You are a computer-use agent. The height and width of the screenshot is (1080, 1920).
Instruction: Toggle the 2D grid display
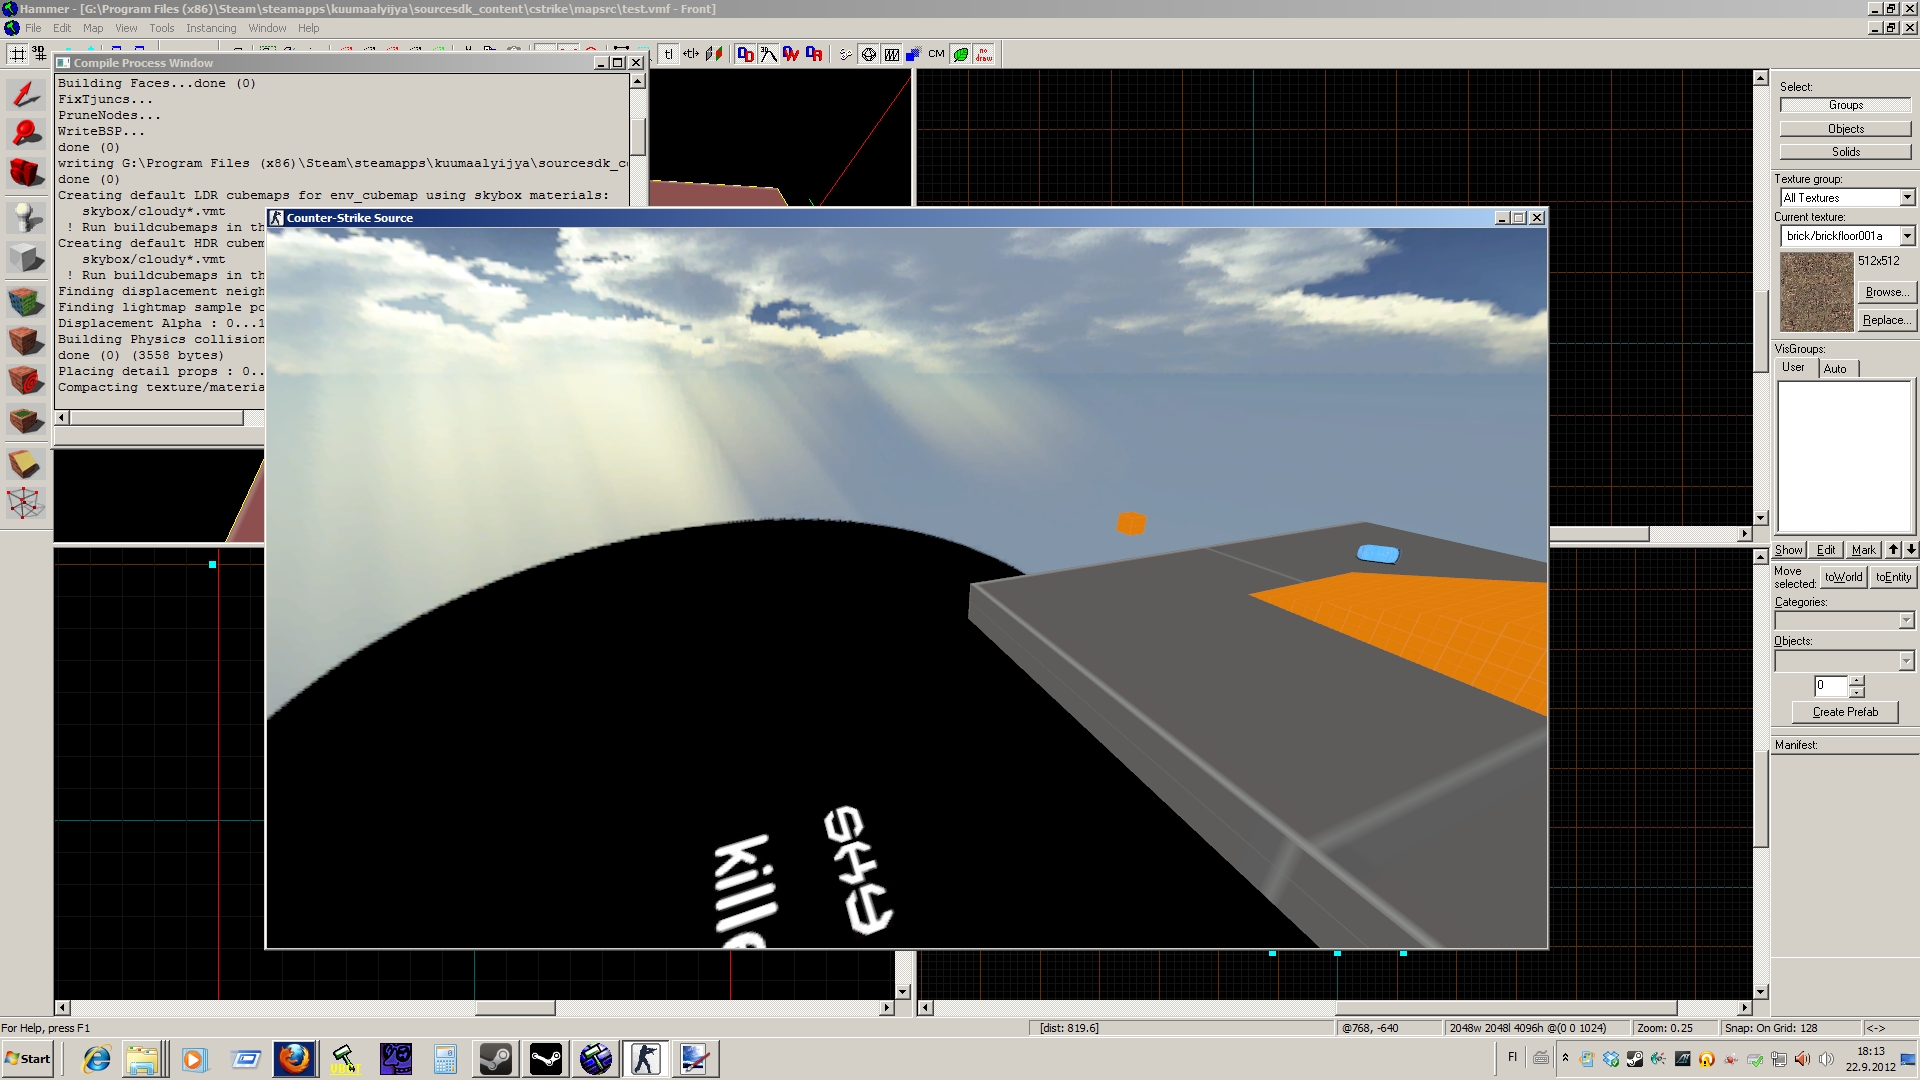pos(17,54)
